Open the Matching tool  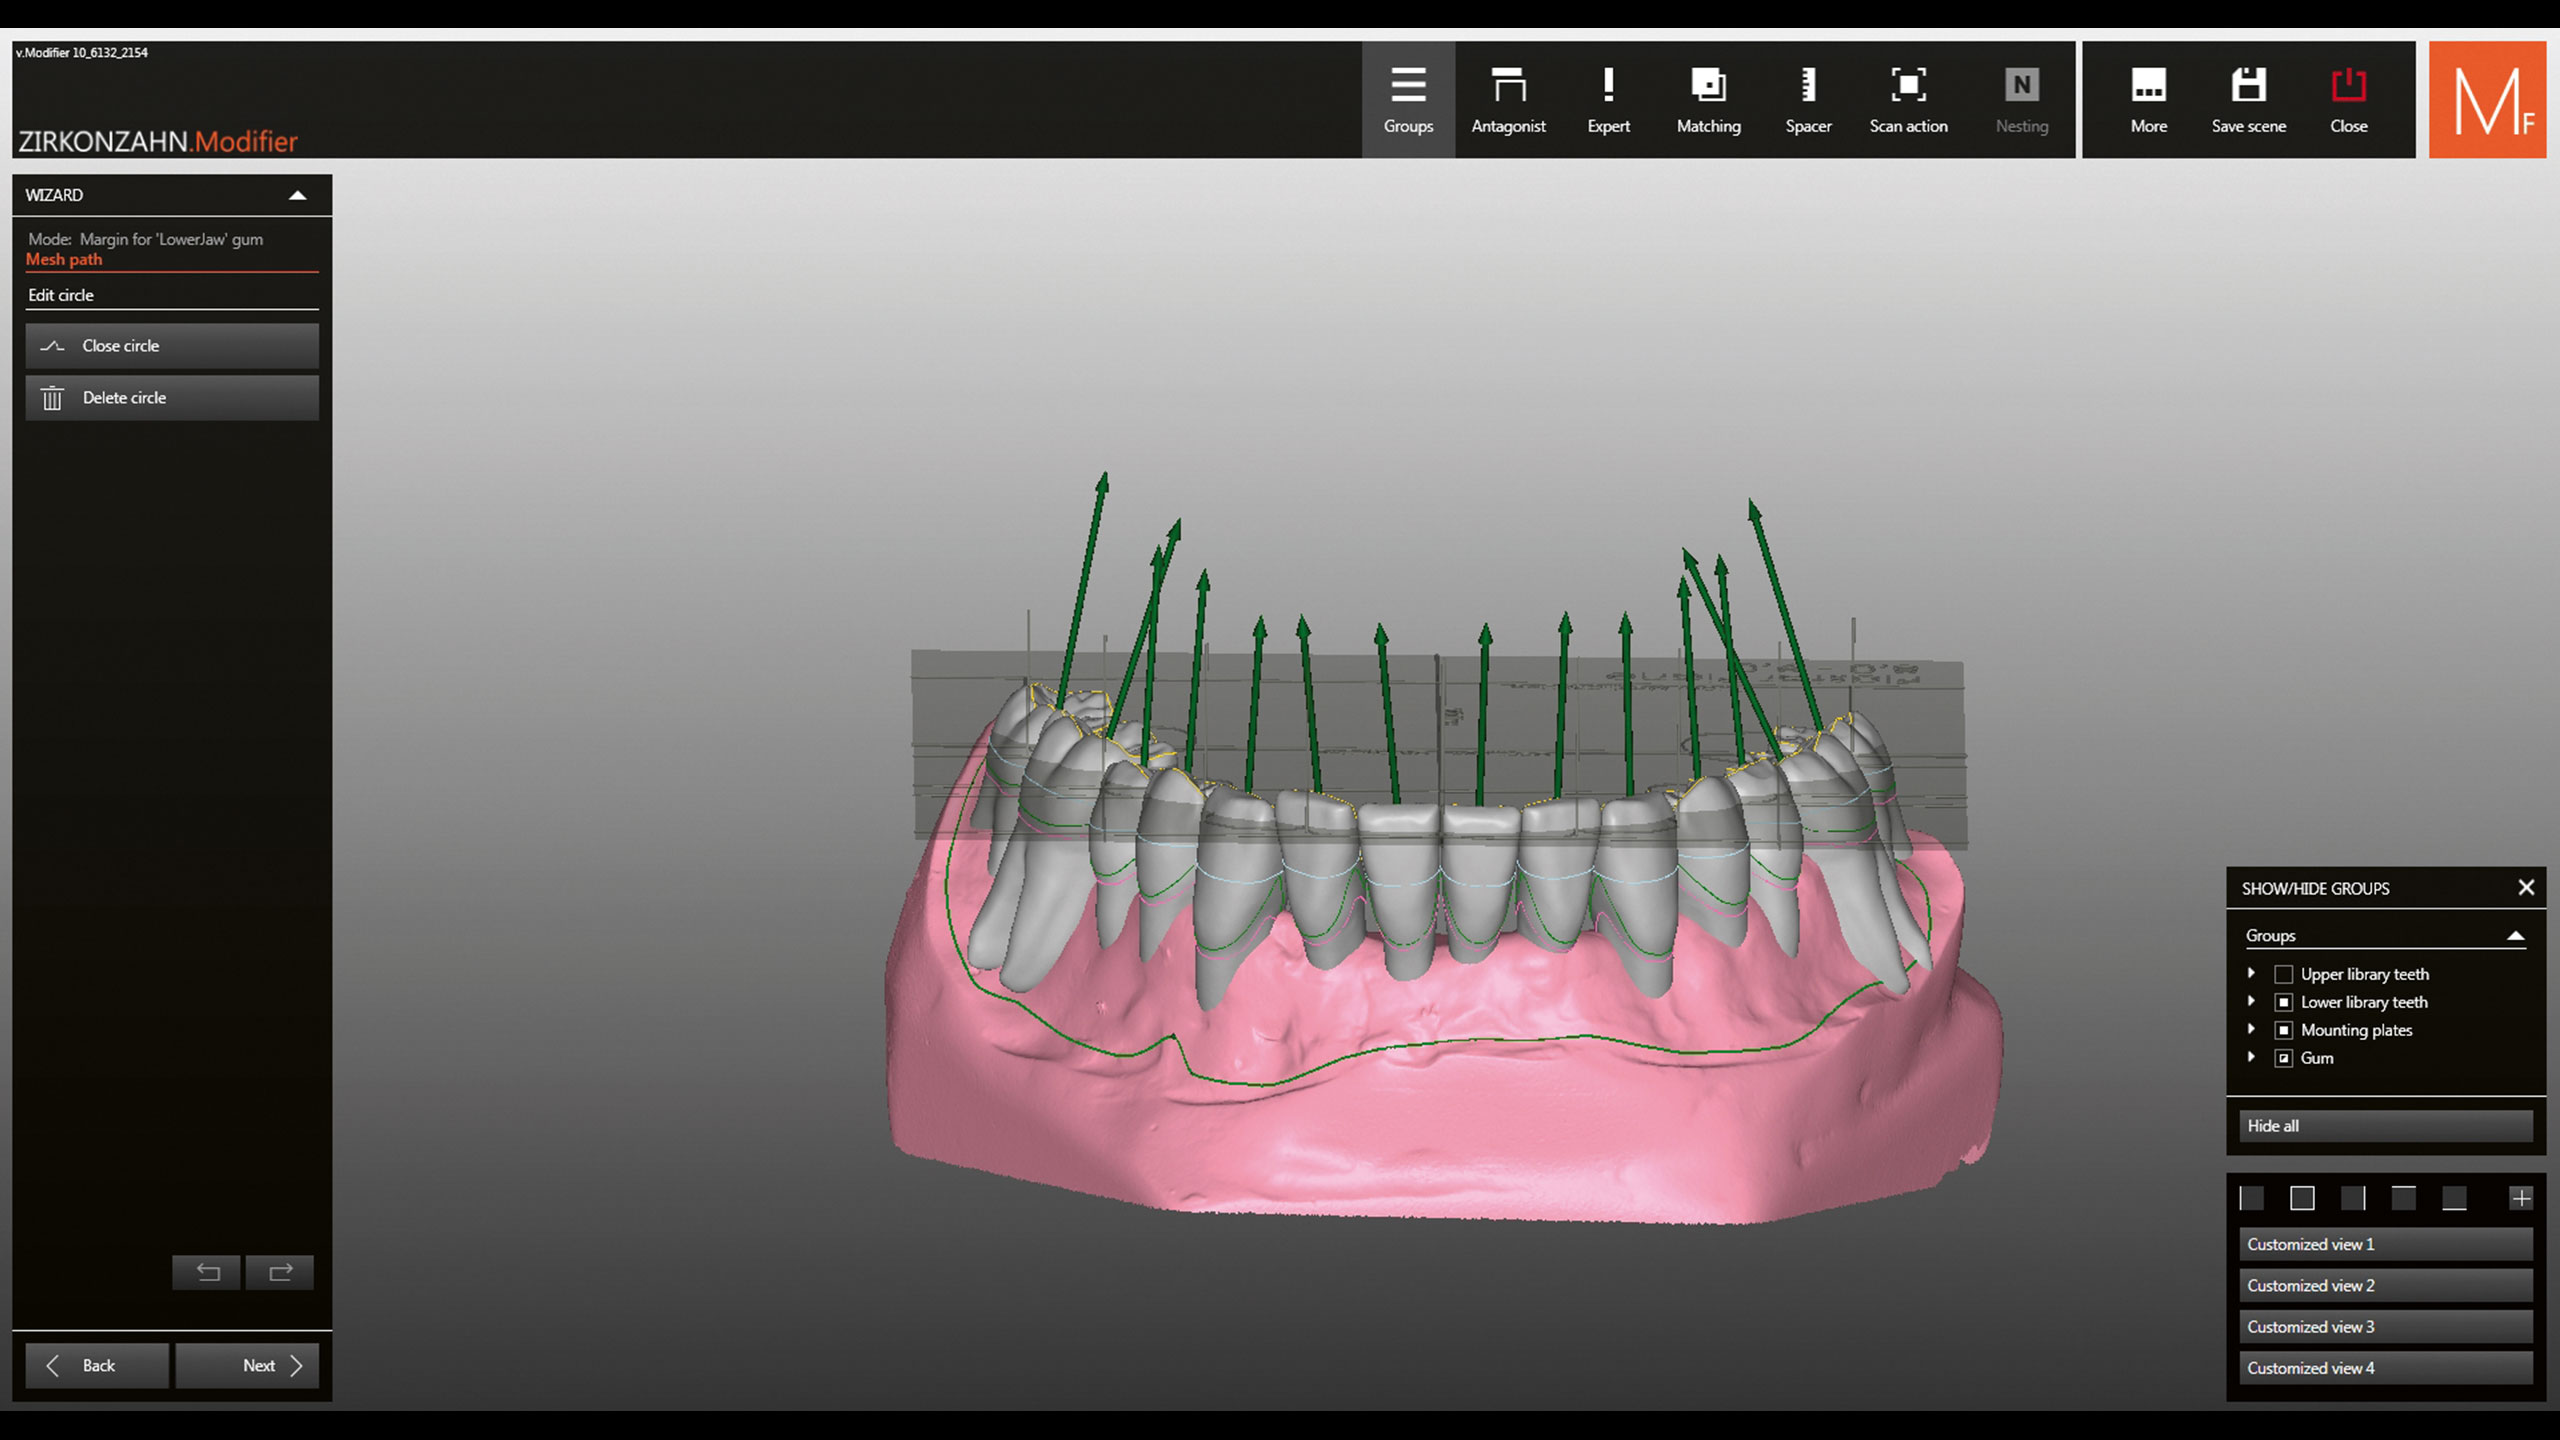tap(1708, 100)
